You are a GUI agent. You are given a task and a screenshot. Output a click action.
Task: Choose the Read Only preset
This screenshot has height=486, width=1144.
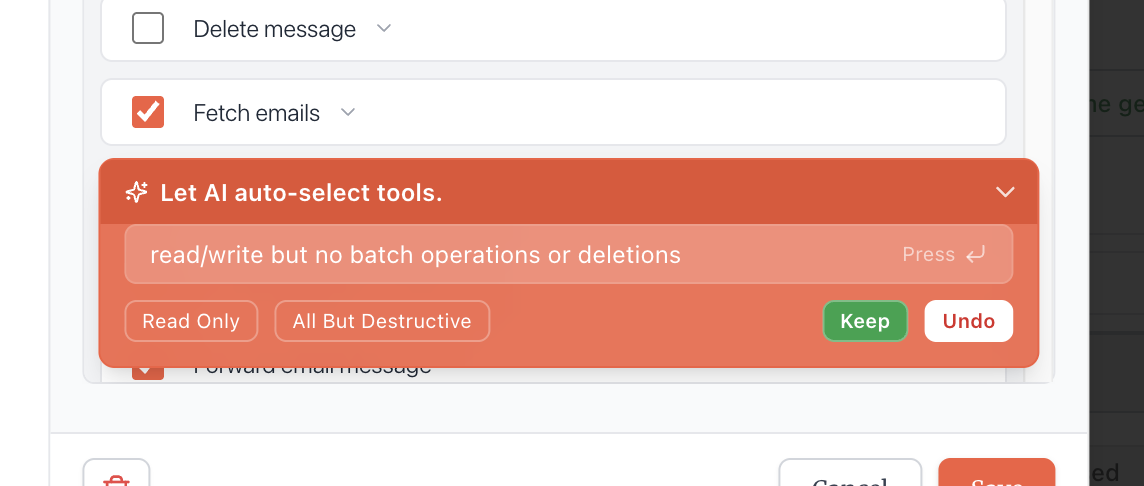[x=191, y=321]
